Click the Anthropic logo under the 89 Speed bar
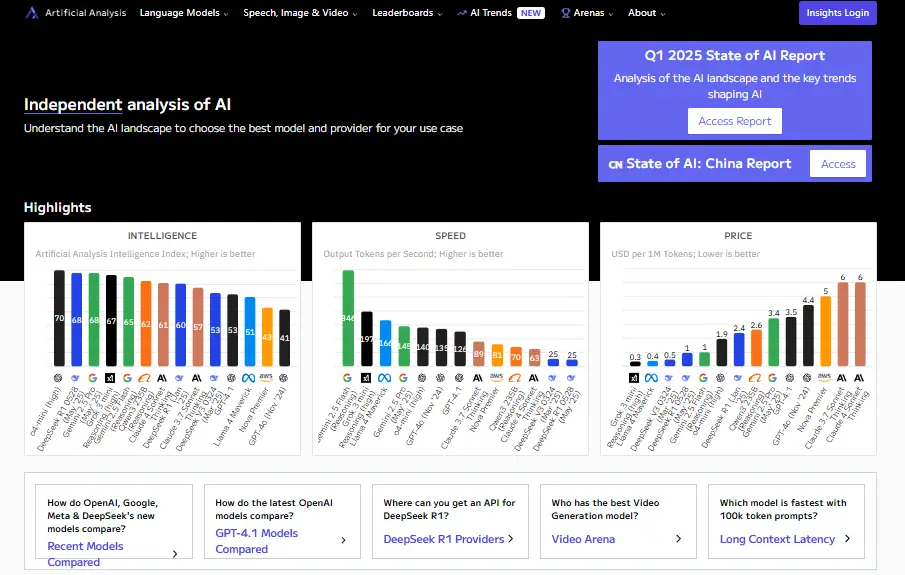 coord(478,378)
